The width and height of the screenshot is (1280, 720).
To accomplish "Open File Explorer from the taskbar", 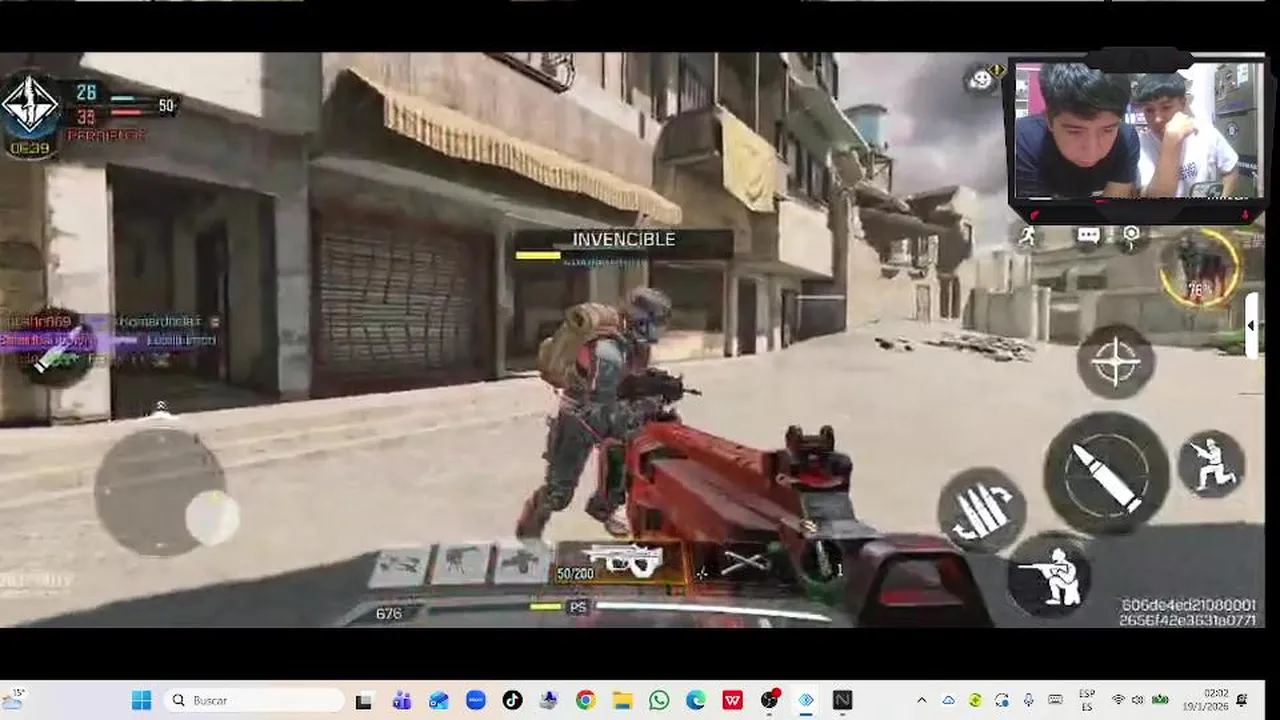I will tap(622, 701).
